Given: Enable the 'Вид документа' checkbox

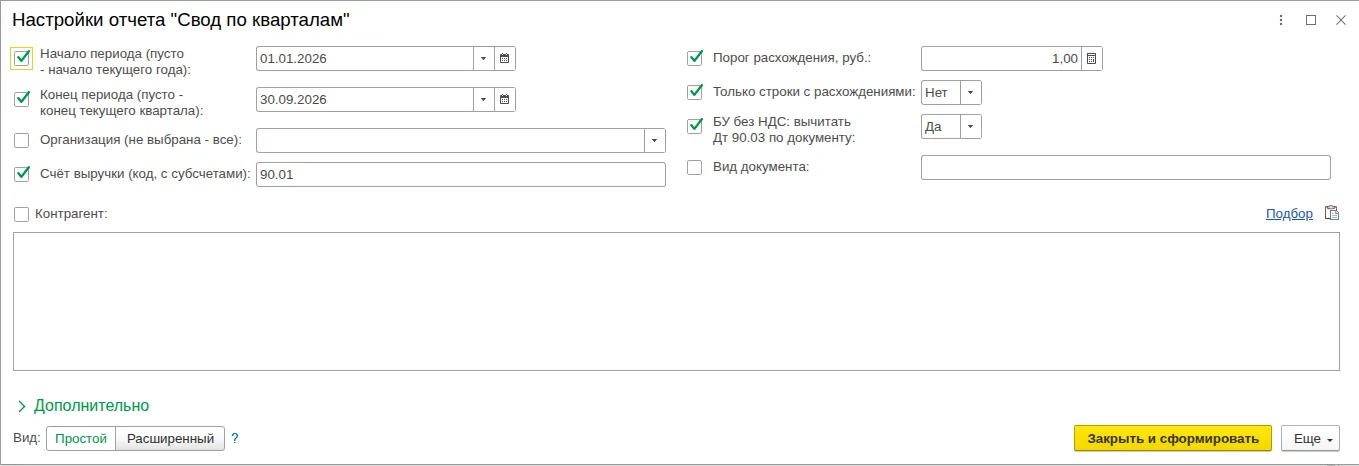Looking at the screenshot, I should tap(695, 167).
